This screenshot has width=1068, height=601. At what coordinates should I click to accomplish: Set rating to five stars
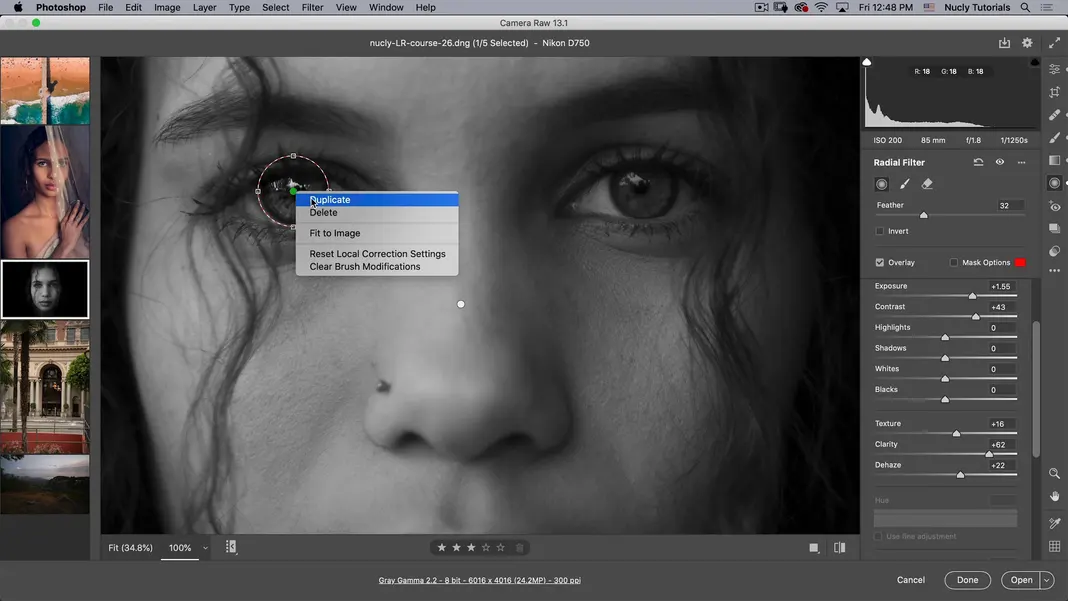[501, 548]
